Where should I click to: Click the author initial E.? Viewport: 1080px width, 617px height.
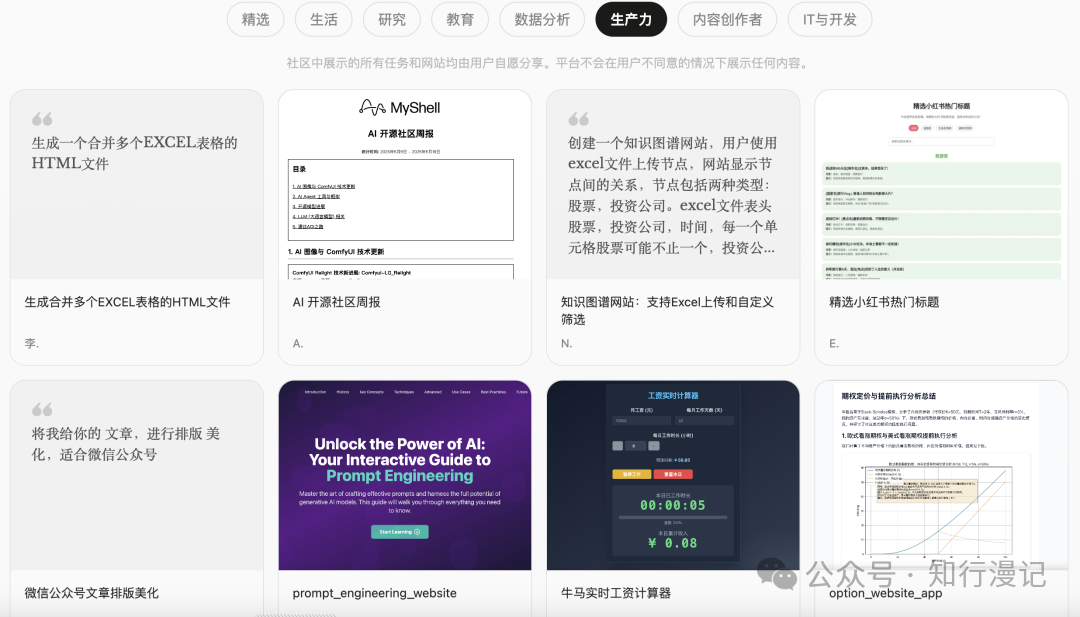pyautogui.click(x=833, y=343)
